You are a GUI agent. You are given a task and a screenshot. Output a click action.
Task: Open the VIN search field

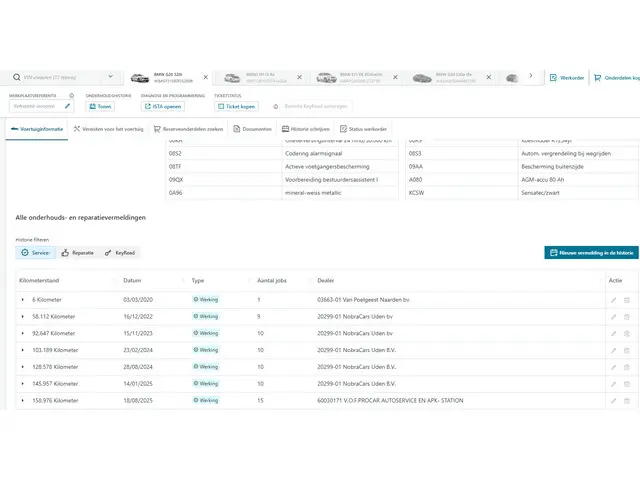pyautogui.click(x=68, y=77)
